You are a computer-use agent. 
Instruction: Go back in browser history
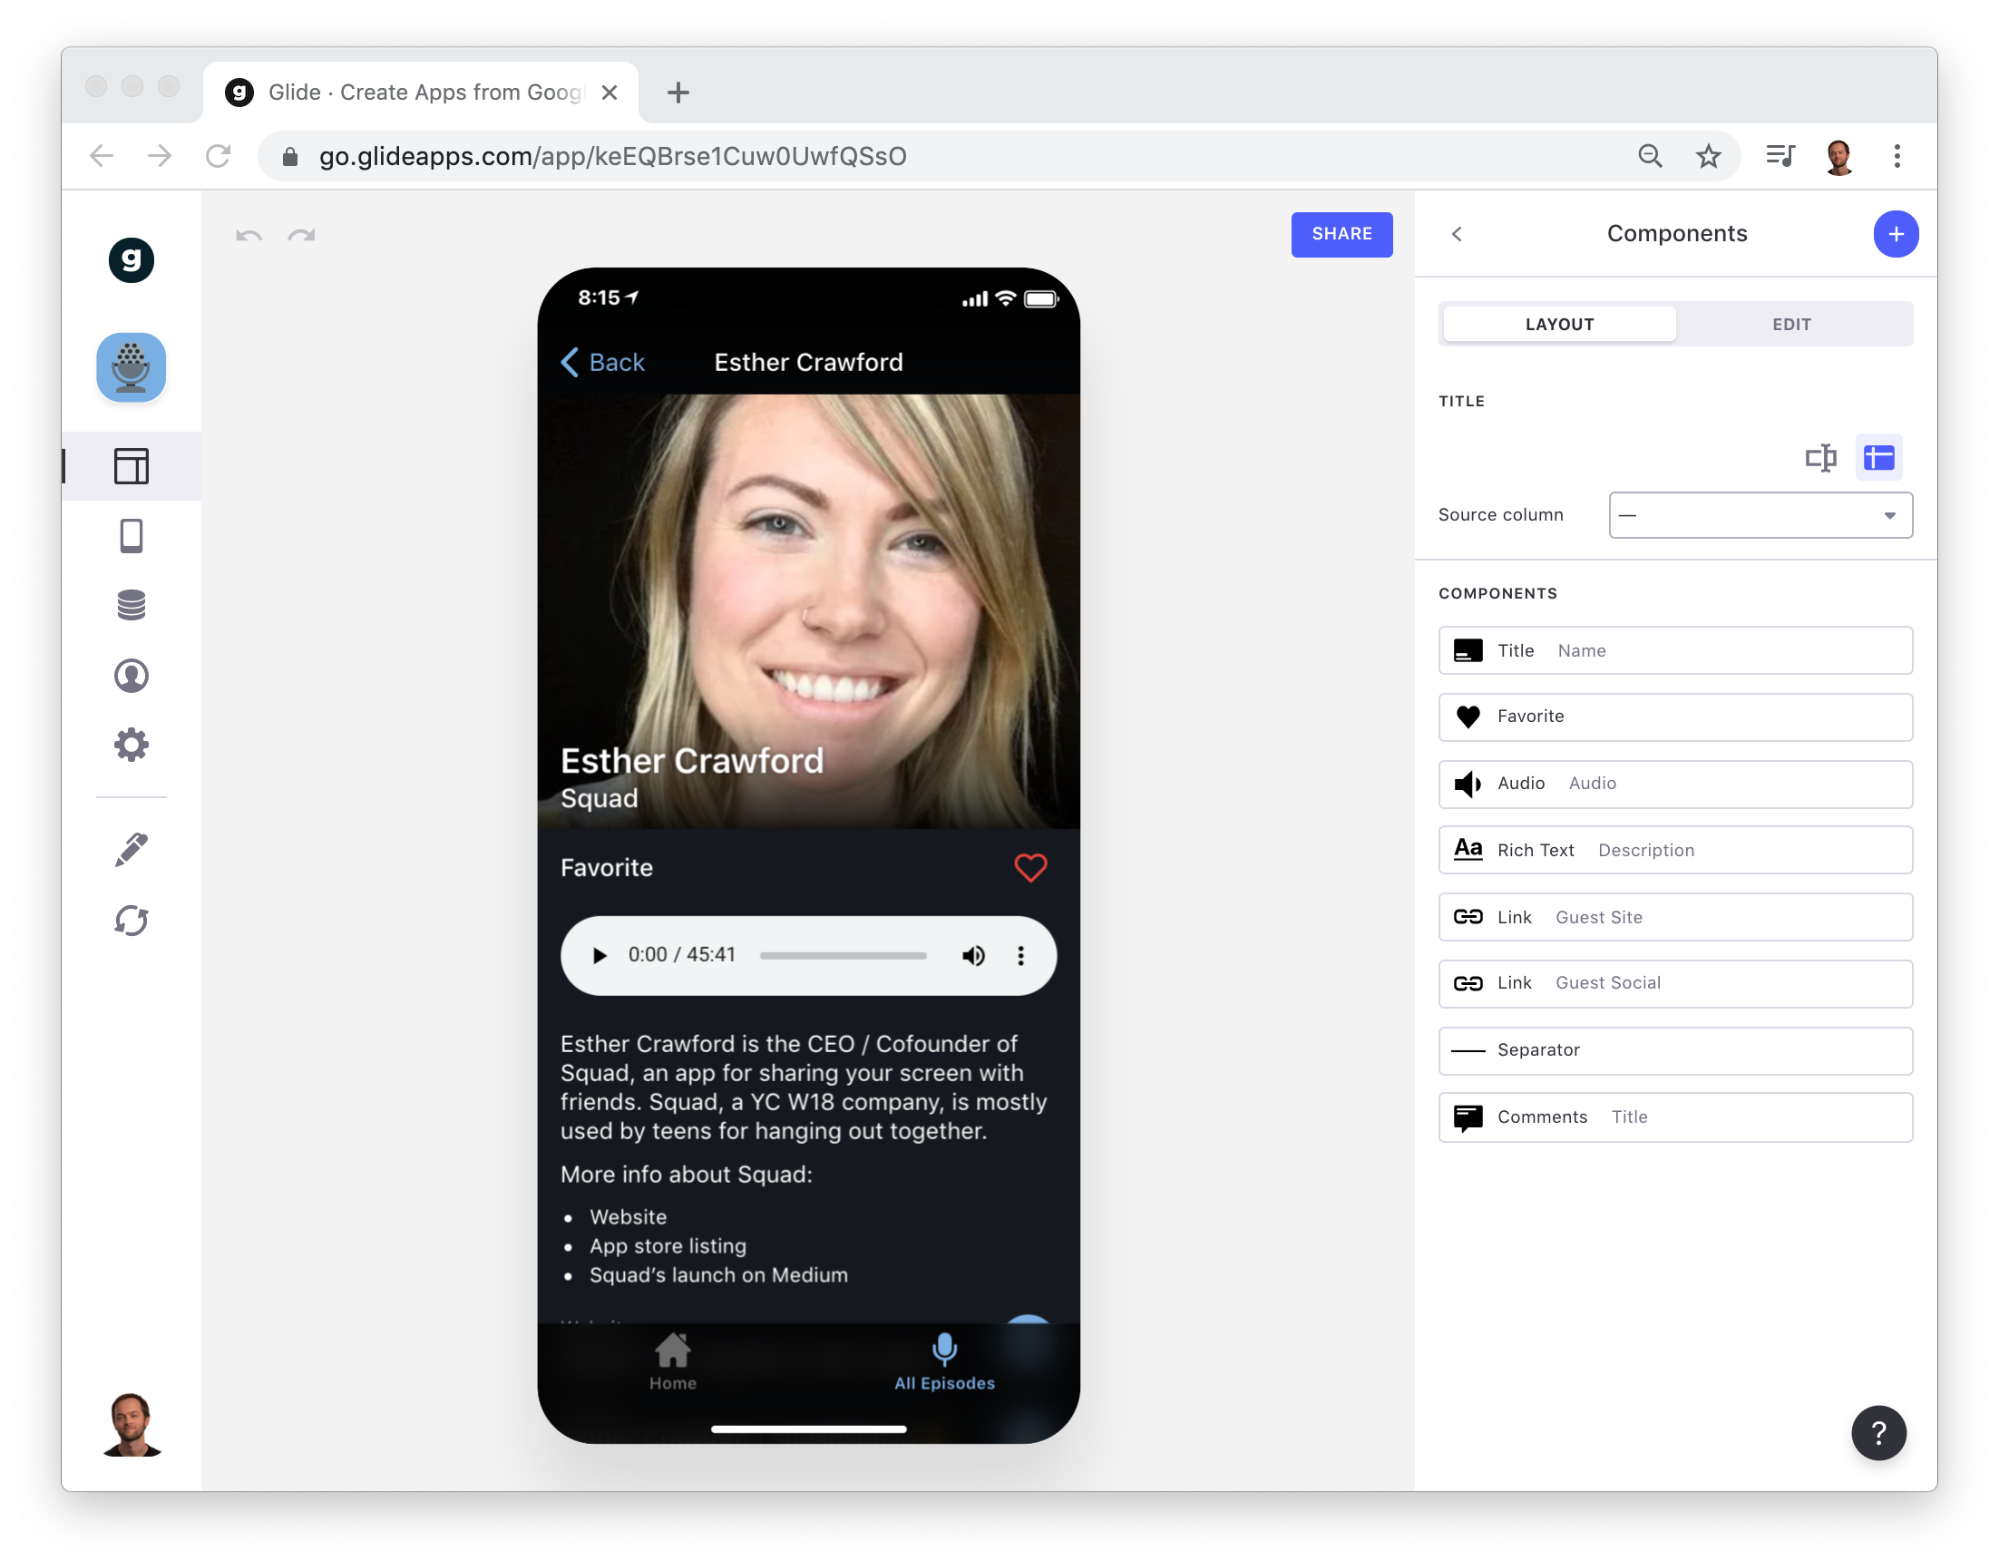(x=101, y=156)
